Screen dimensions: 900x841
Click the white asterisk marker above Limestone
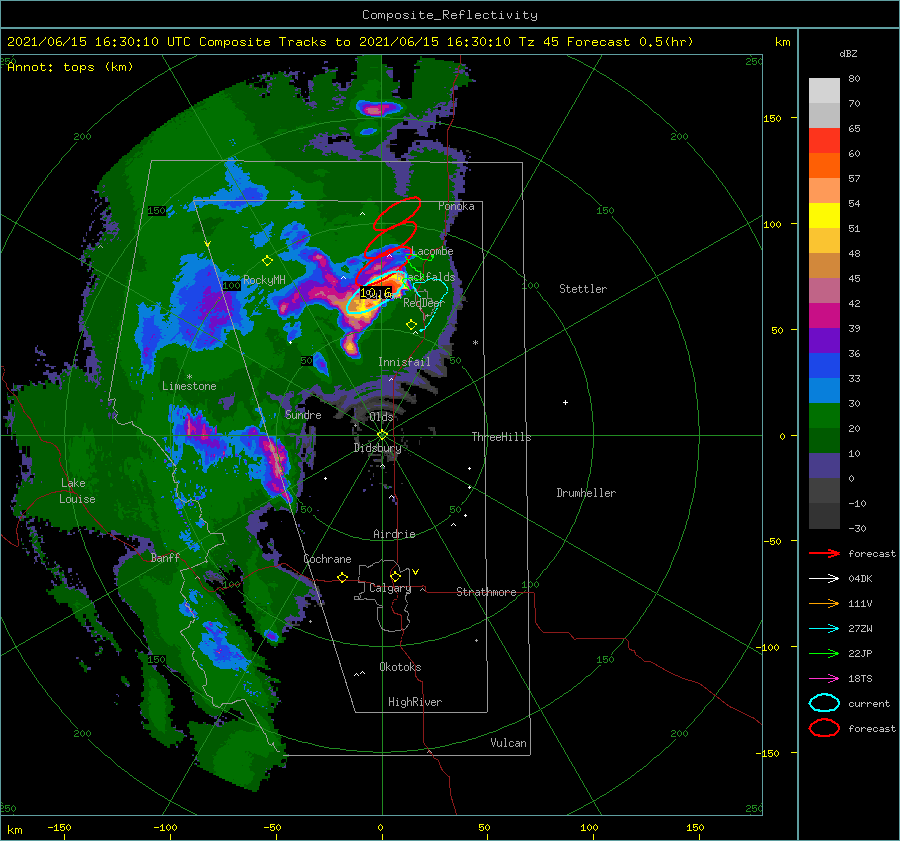pyautogui.click(x=189, y=377)
